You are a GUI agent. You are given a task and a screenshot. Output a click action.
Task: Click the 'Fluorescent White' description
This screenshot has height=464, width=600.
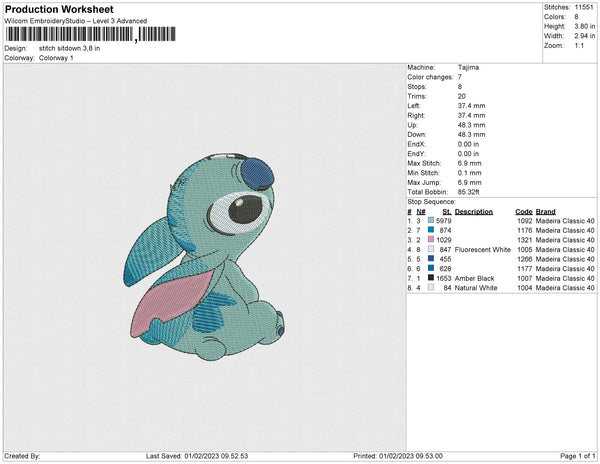(483, 249)
